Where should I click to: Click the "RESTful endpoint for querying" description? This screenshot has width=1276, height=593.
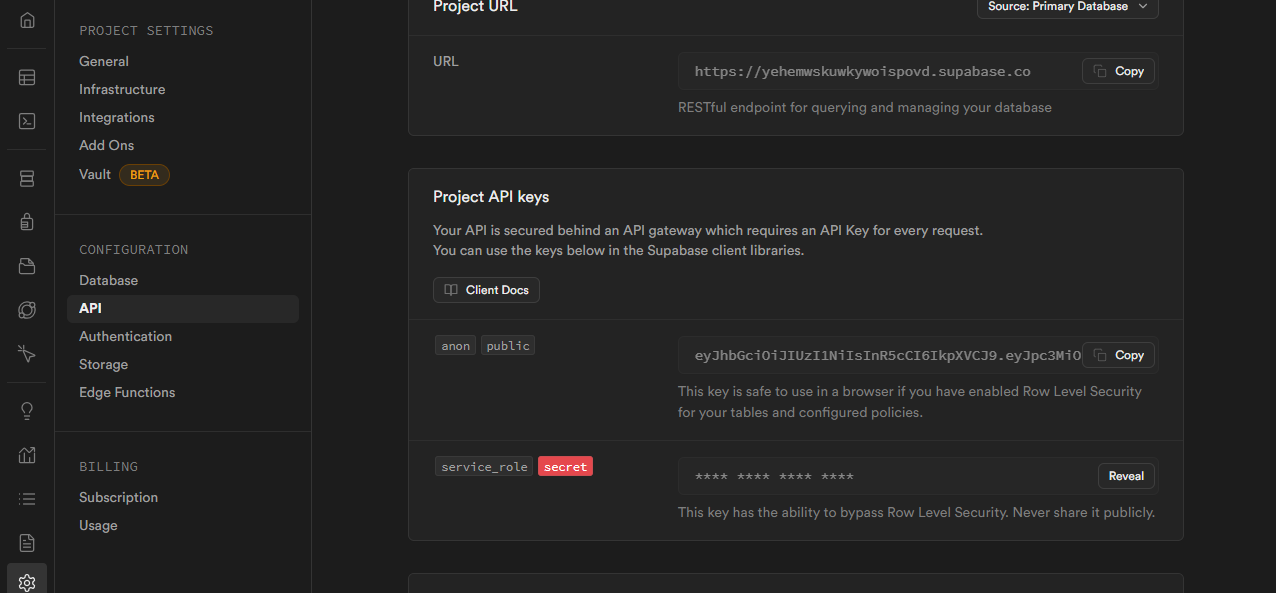865,107
